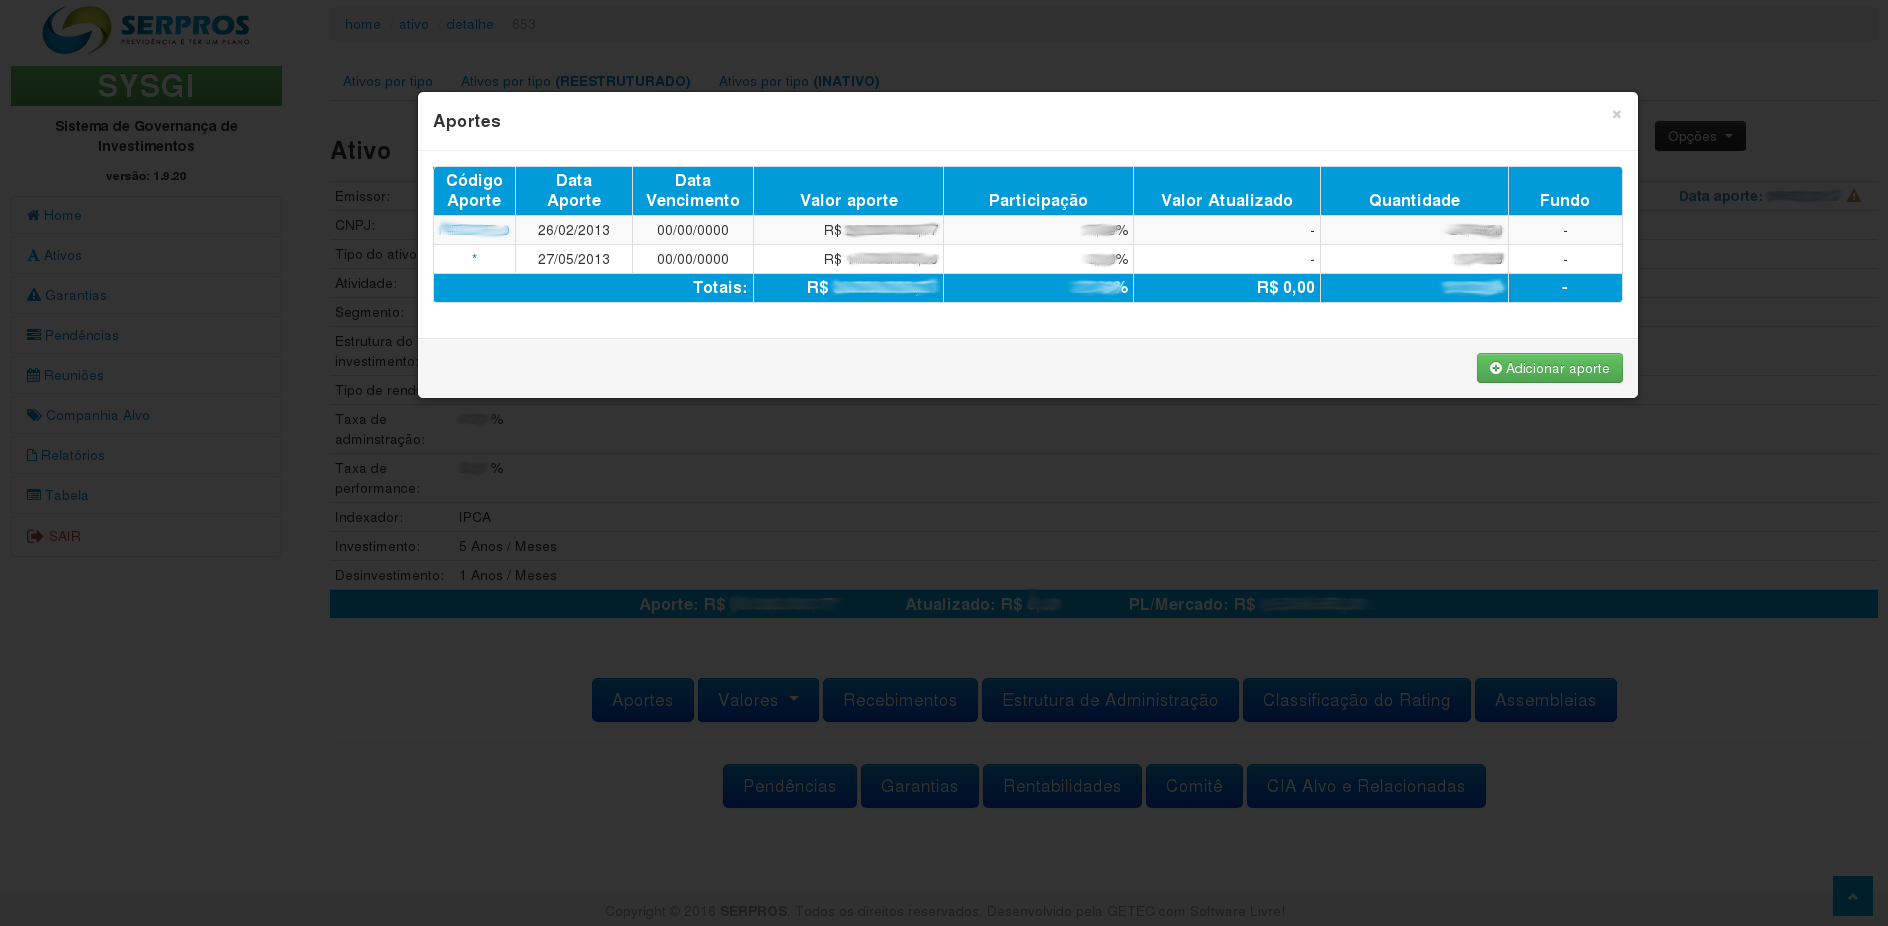The image size is (1888, 926).
Task: Open Tabela in the sidebar menu
Action: [x=66, y=495]
